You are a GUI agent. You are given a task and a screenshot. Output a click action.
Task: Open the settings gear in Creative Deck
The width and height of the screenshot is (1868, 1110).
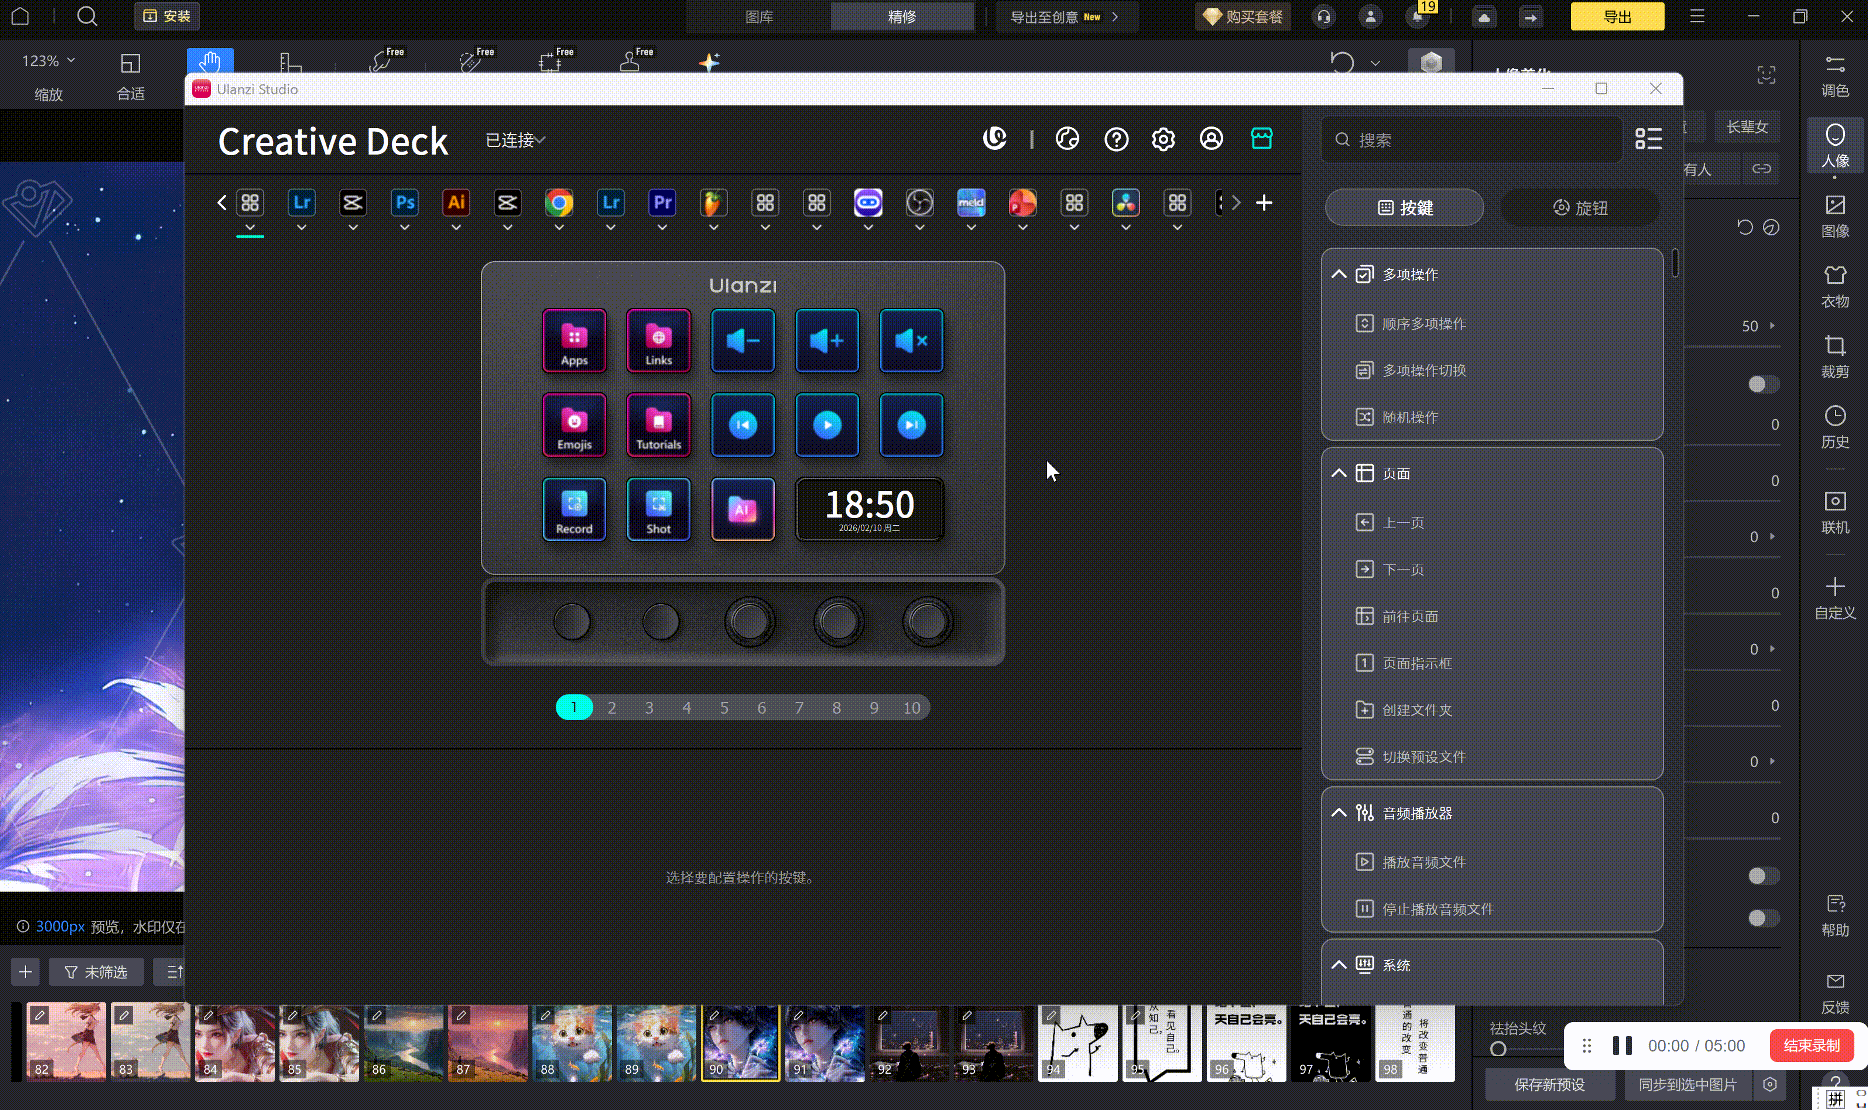tap(1163, 139)
